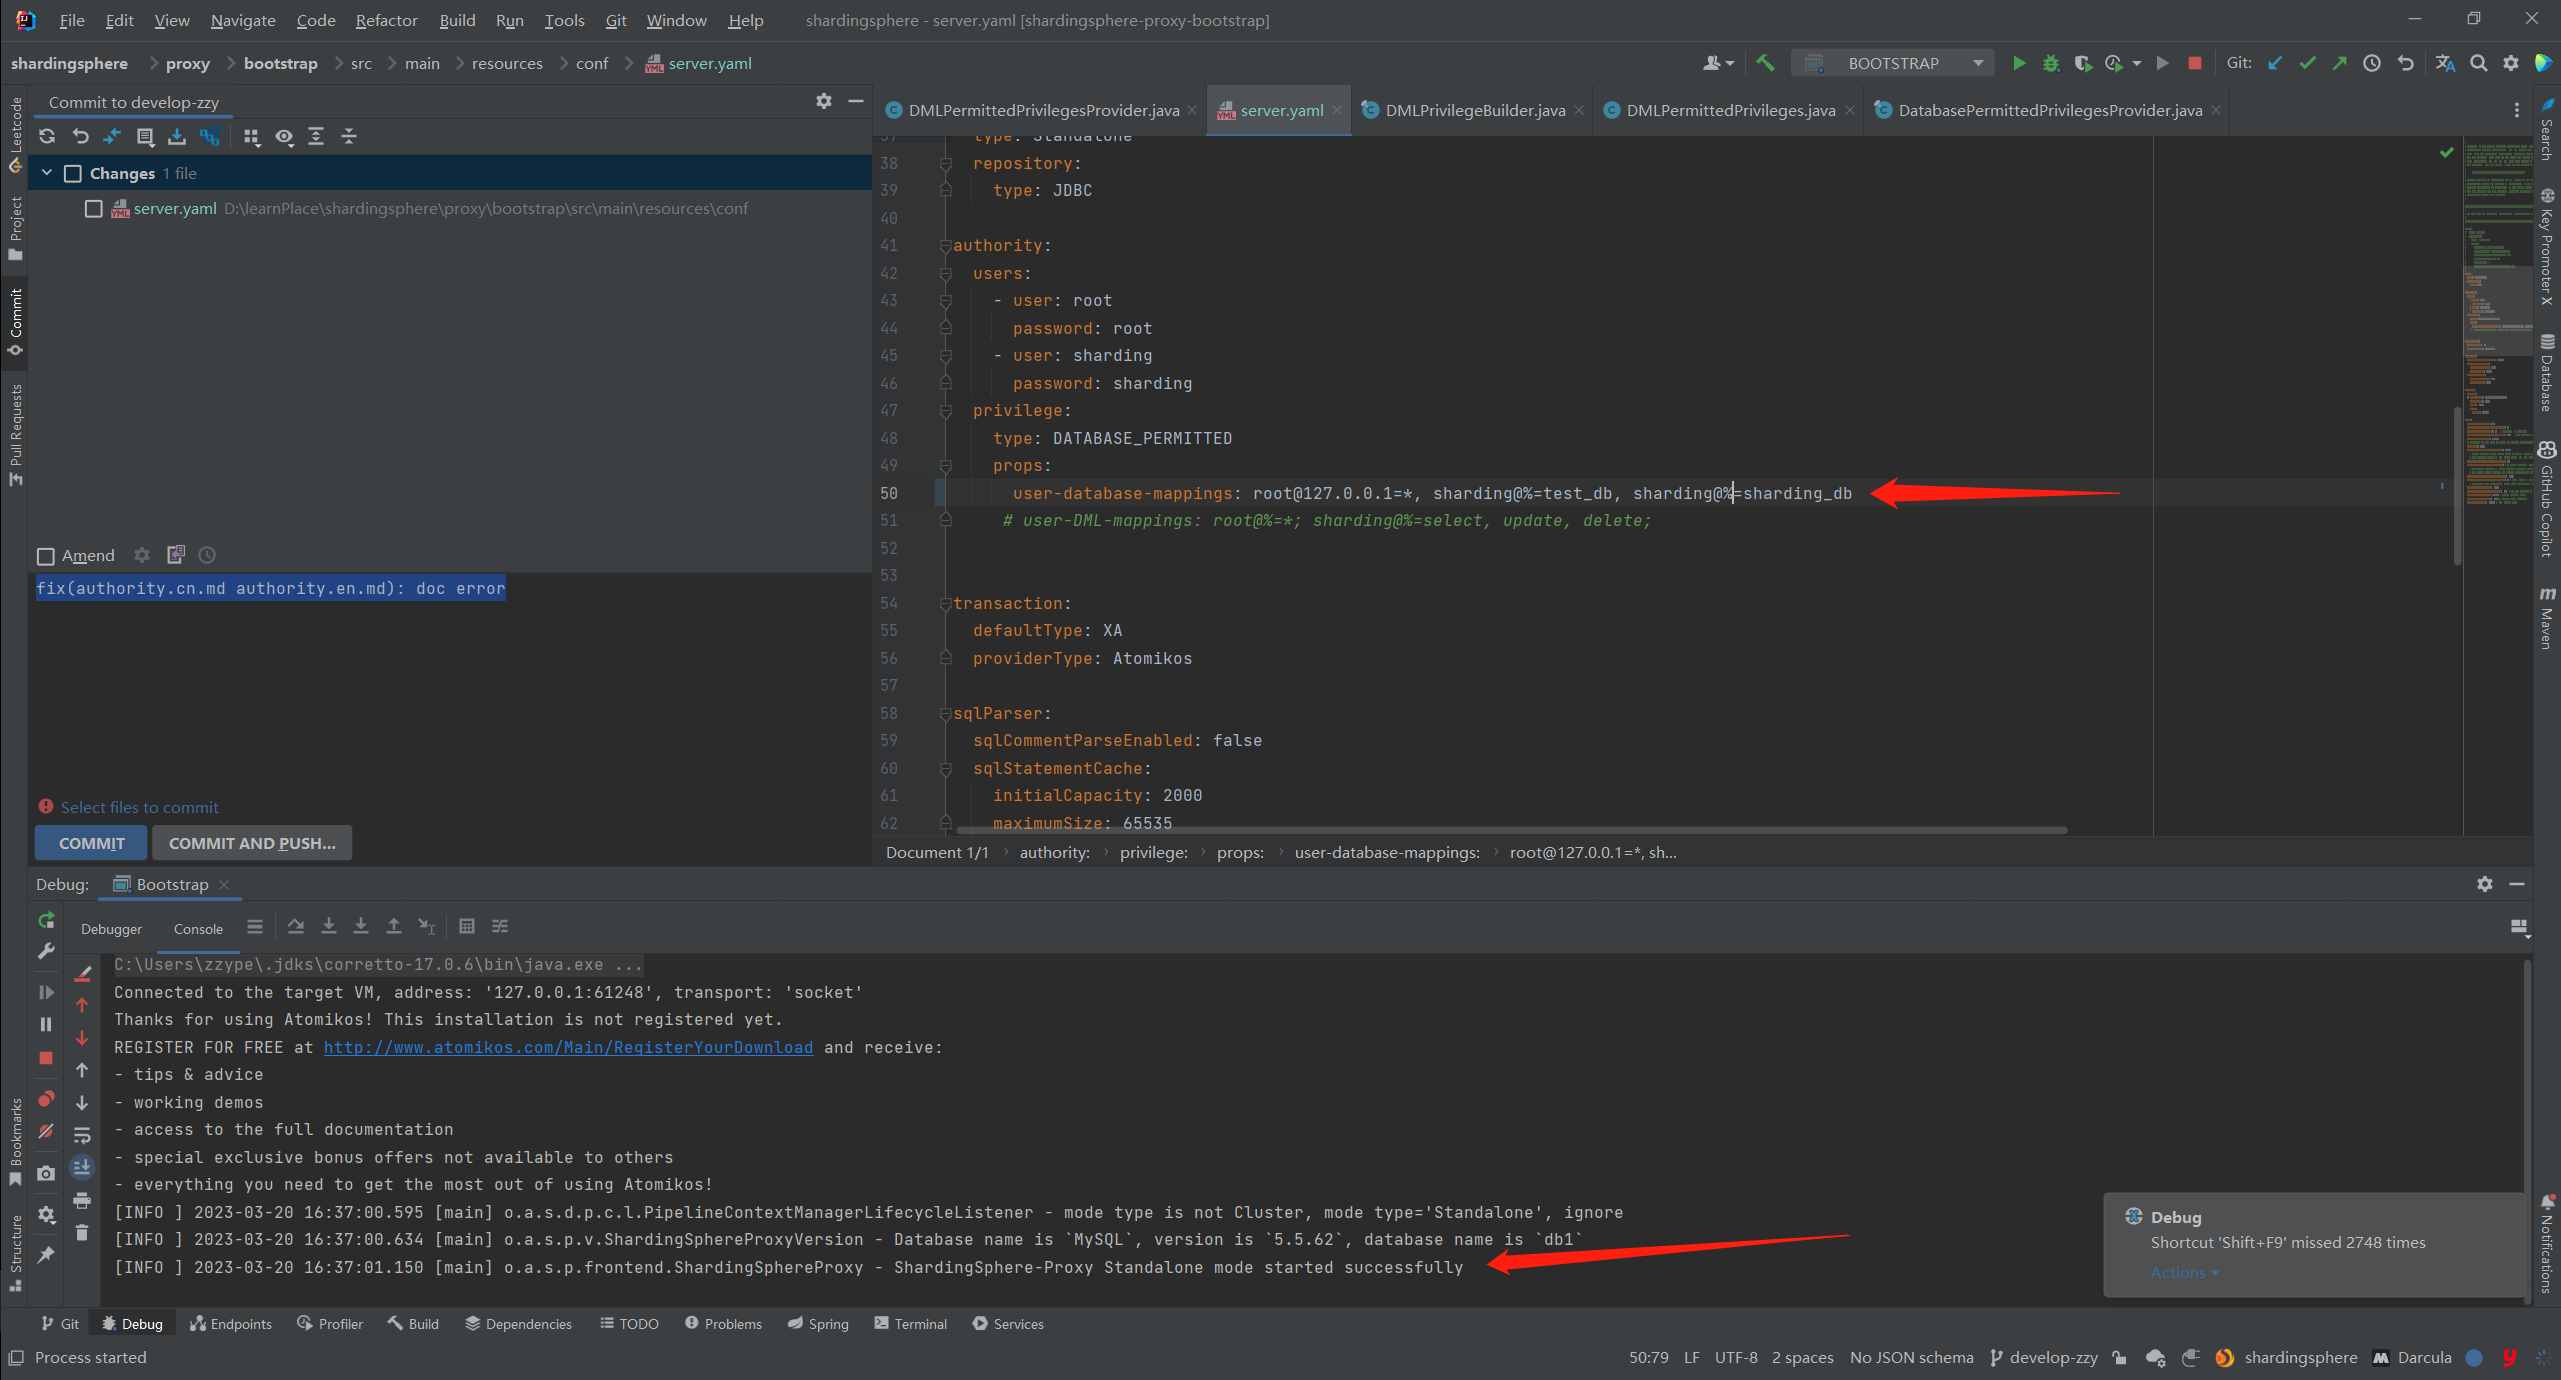Click the Refresh changes icon in Commit panel
Image resolution: width=2561 pixels, height=1380 pixels.
47,136
